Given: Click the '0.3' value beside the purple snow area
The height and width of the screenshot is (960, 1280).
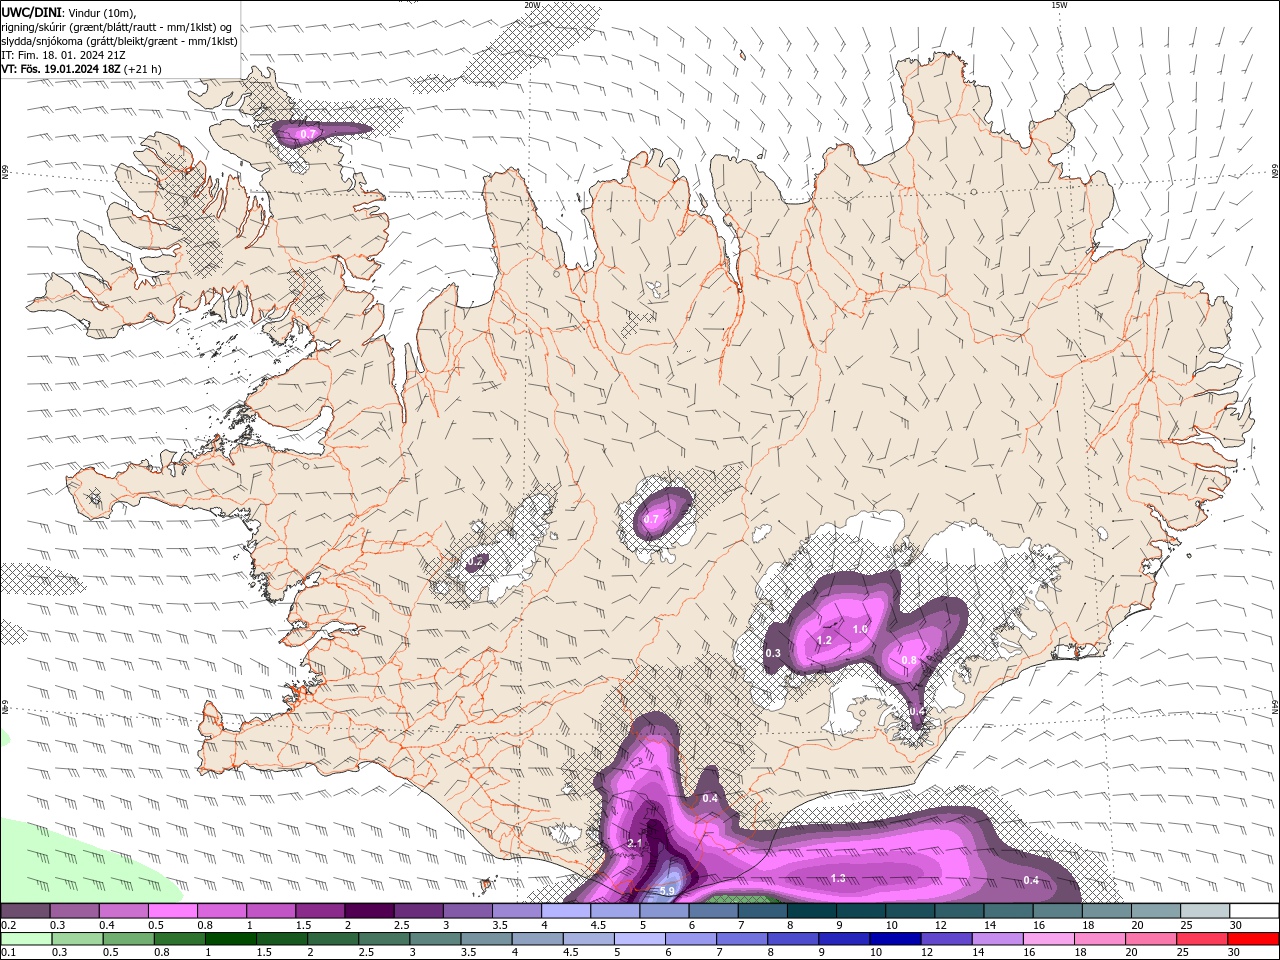Looking at the screenshot, I should [773, 653].
